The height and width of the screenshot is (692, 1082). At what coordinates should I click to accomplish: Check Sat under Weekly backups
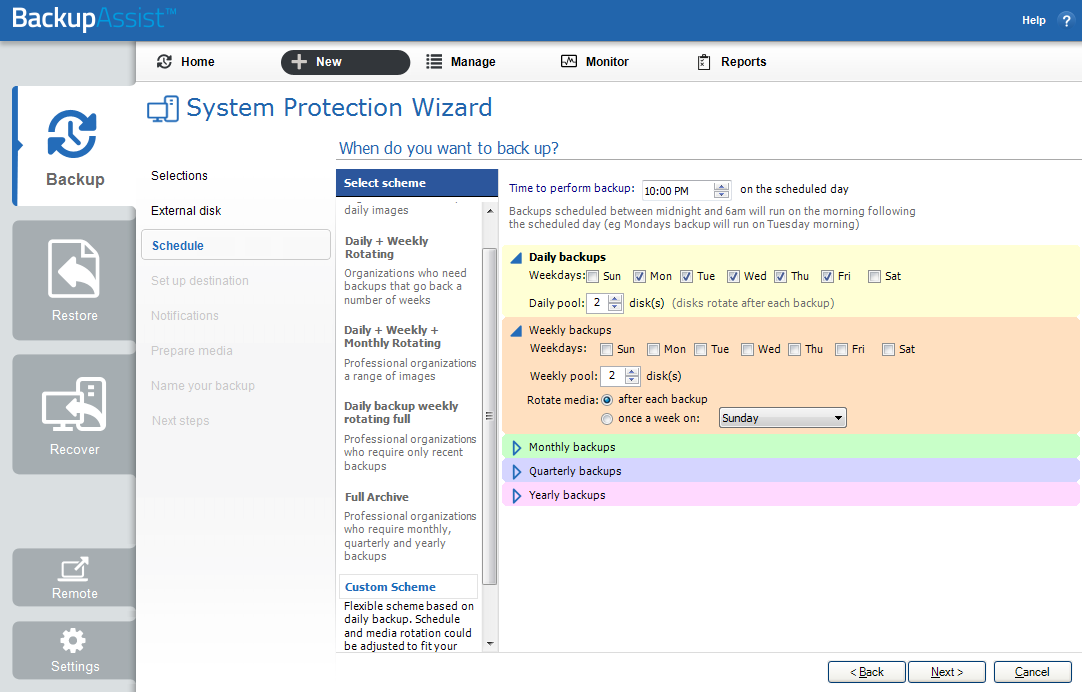(889, 350)
